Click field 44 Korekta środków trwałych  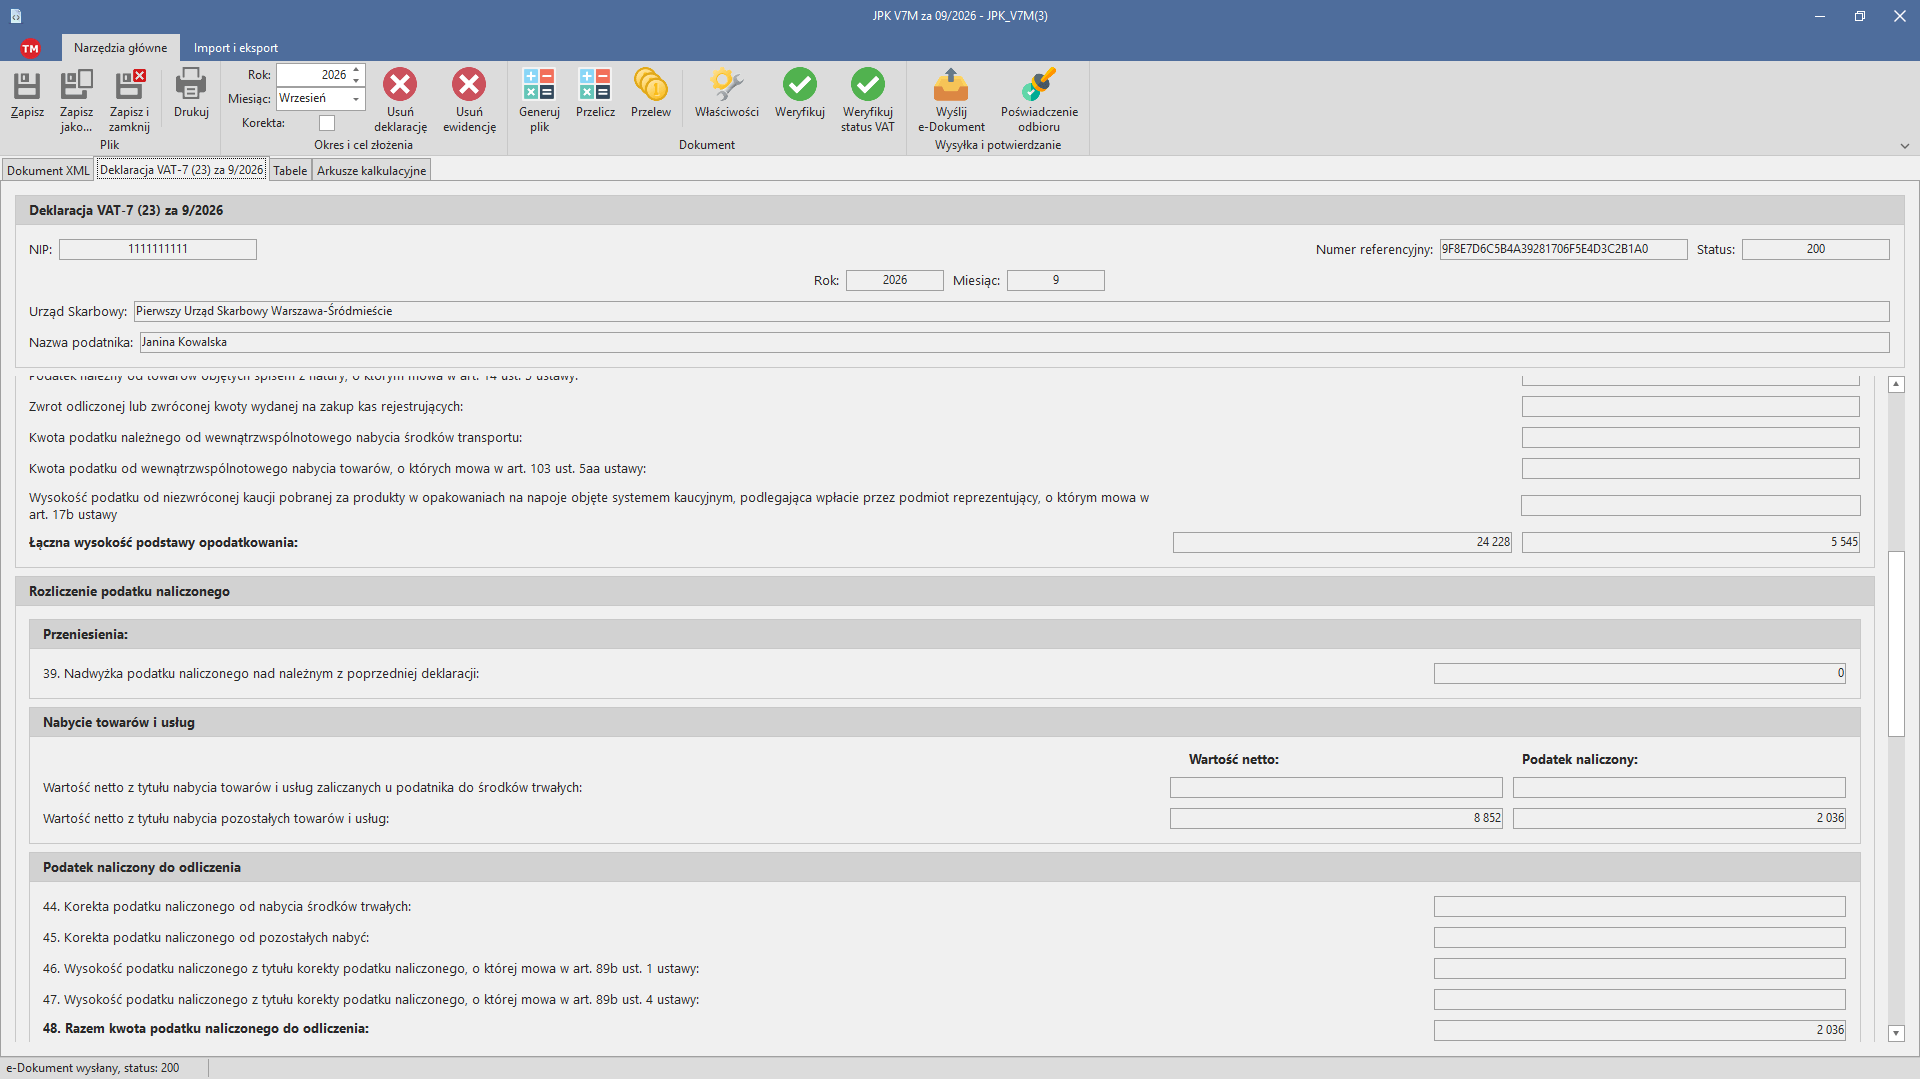pyautogui.click(x=1640, y=907)
